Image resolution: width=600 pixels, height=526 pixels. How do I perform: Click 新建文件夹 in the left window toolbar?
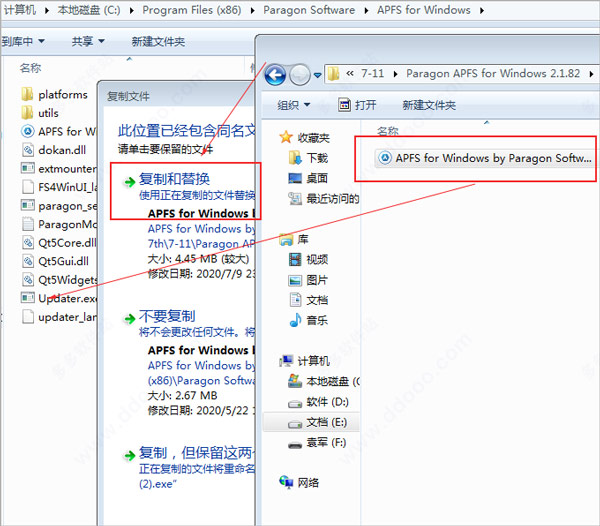tap(158, 41)
